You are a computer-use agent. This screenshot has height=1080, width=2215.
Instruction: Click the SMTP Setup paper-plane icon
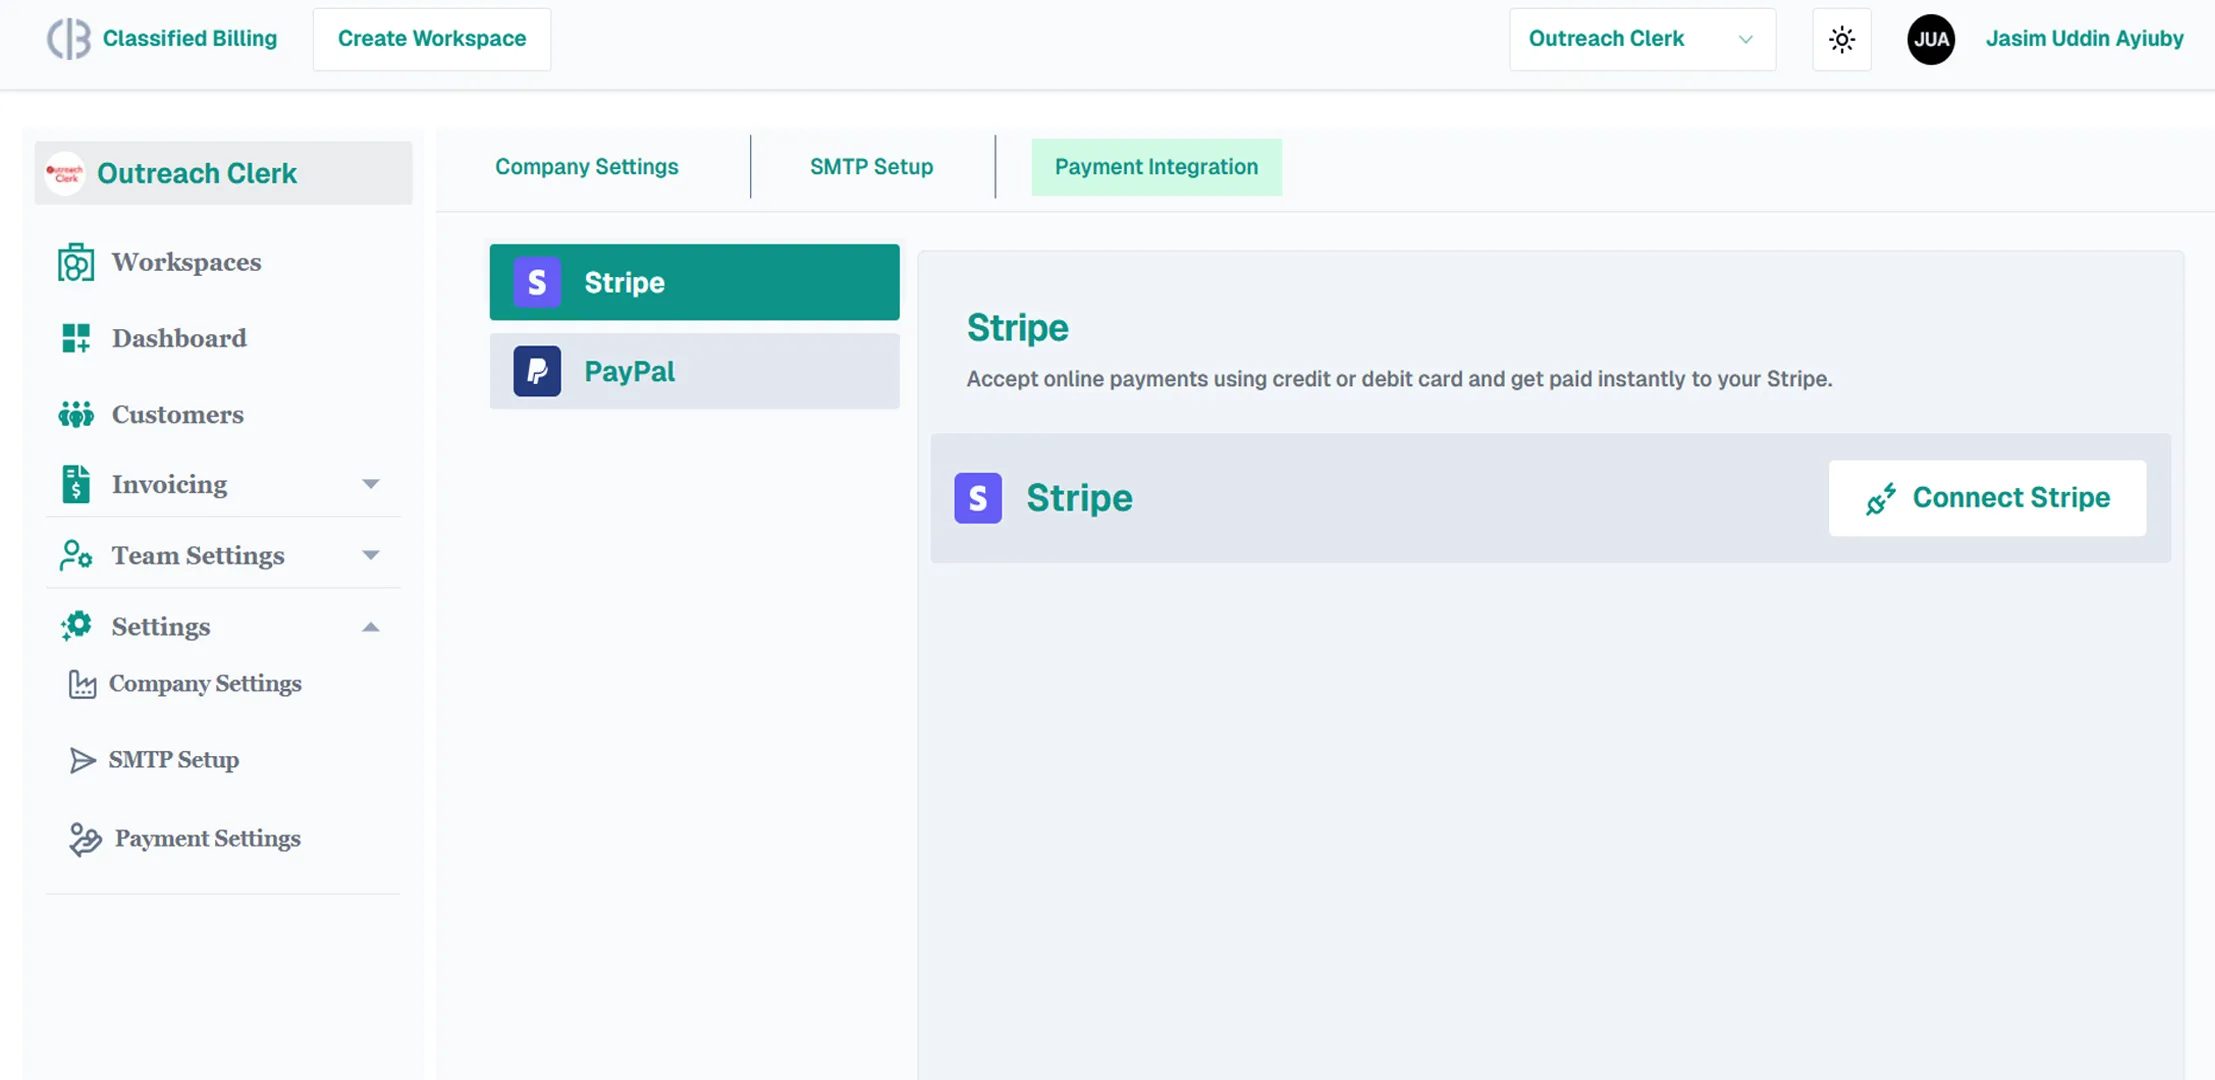coord(82,760)
